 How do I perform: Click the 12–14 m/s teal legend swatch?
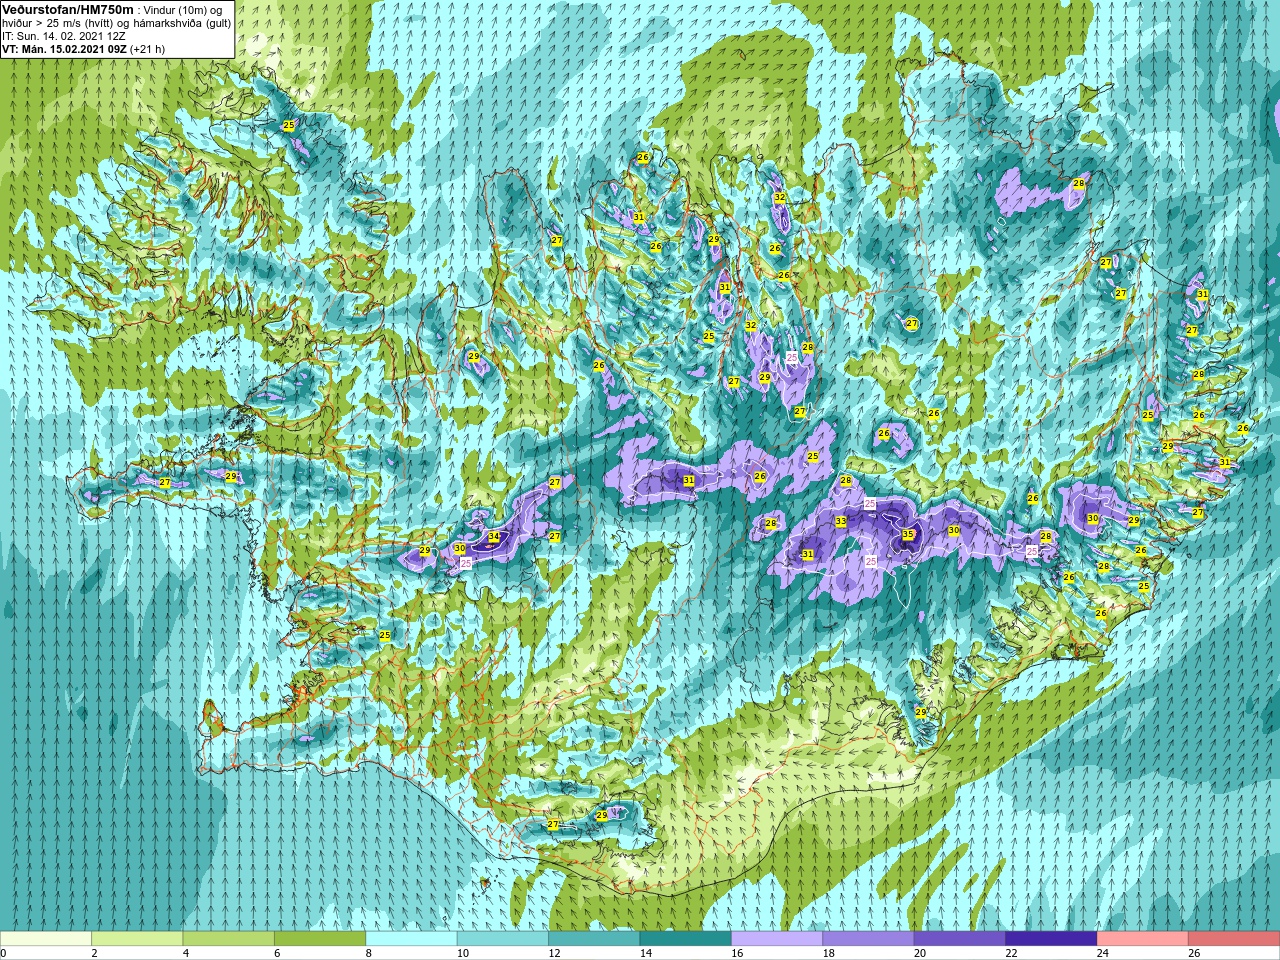point(594,939)
